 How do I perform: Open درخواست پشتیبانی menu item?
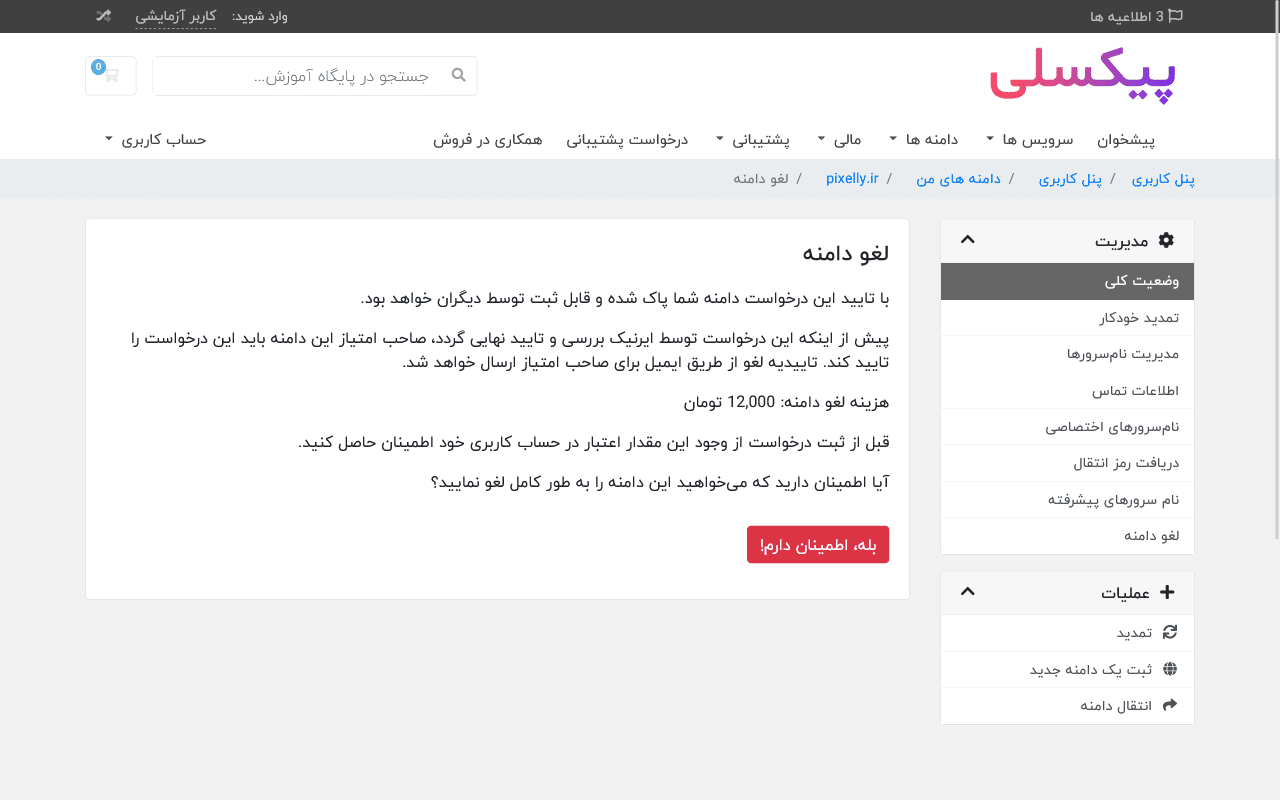(628, 139)
